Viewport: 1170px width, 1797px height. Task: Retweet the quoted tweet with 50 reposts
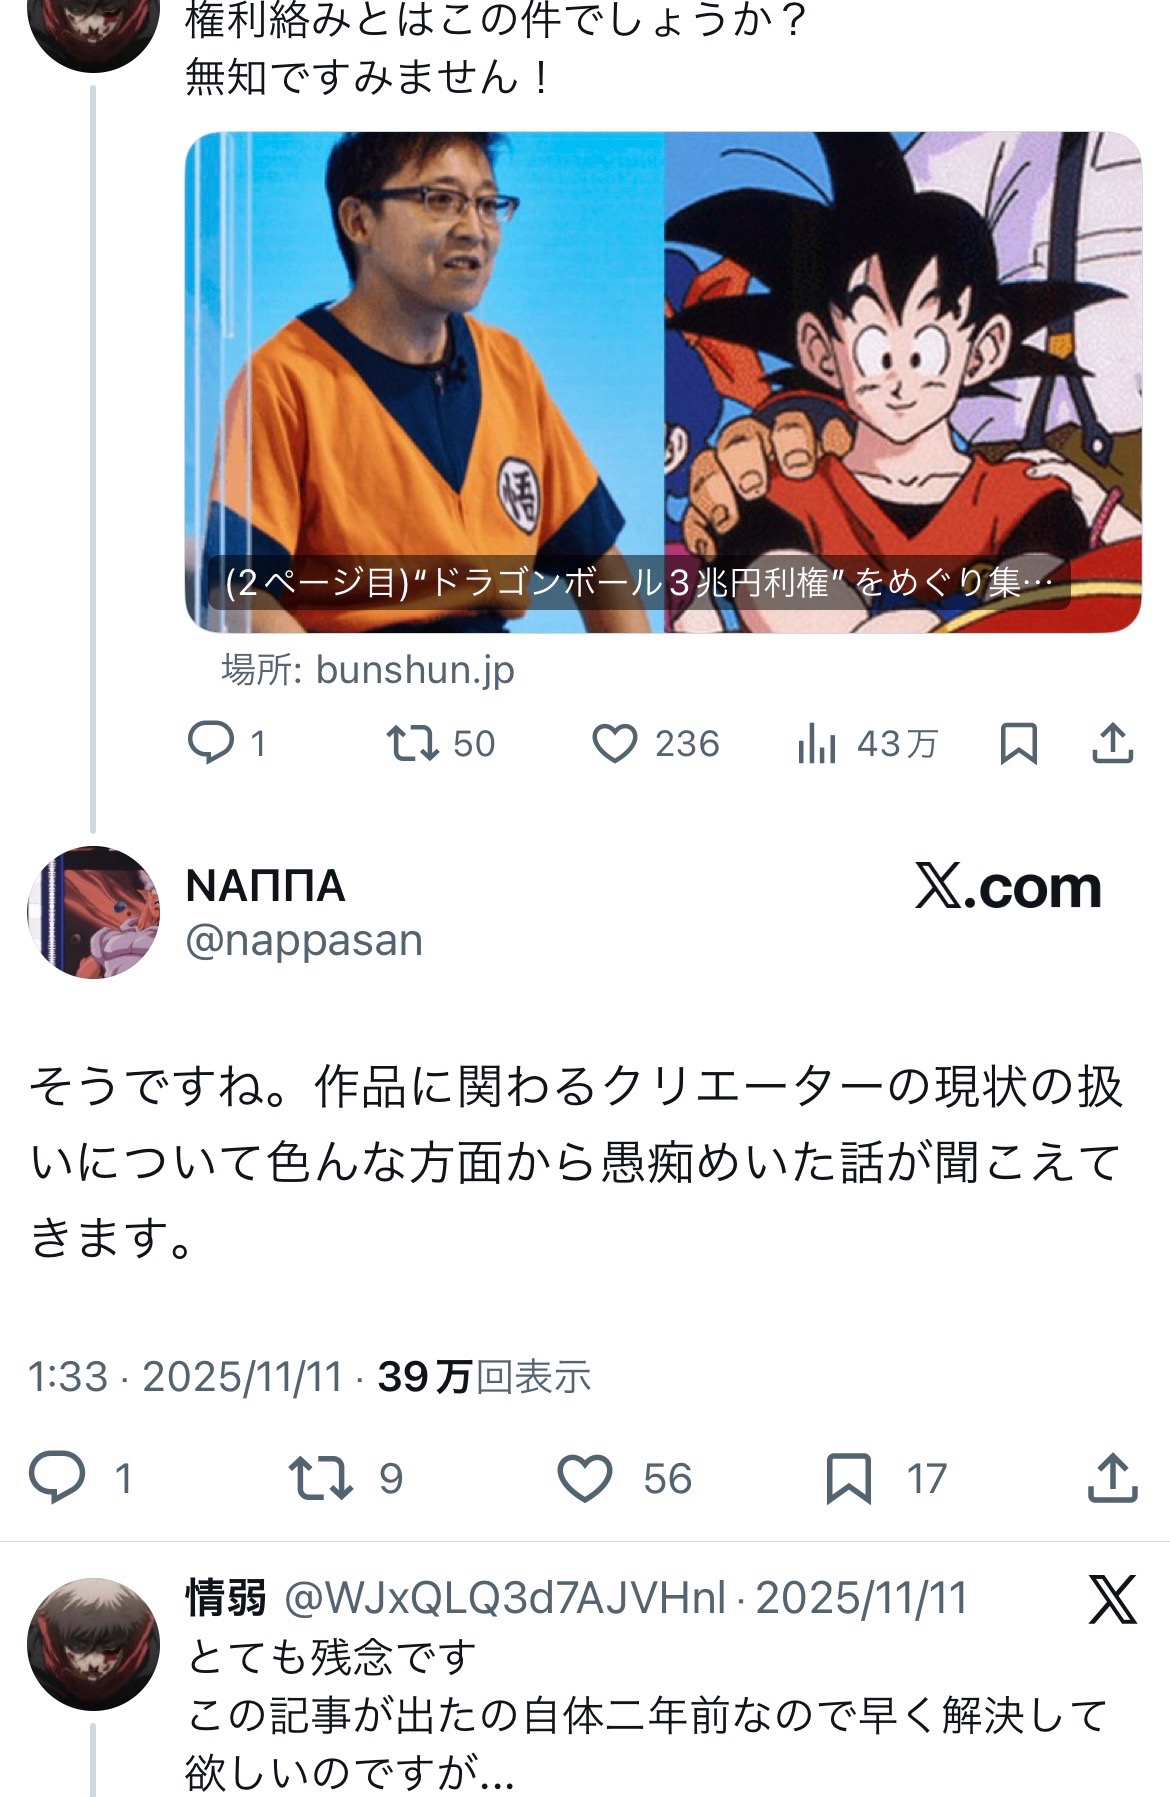point(413,743)
